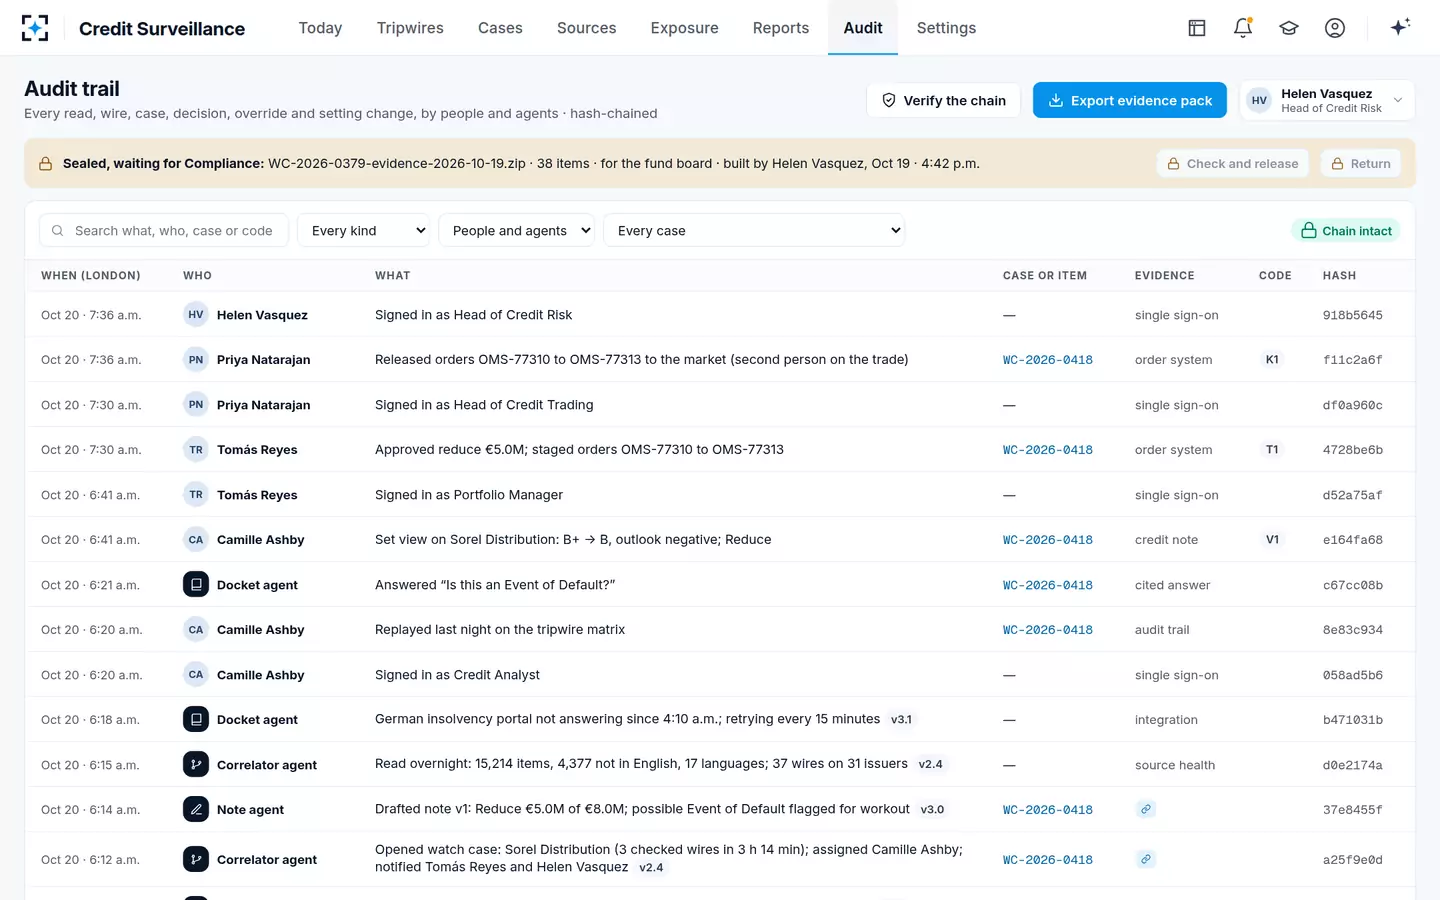The image size is (1440, 900).
Task: Open the Sources tab
Action: click(x=586, y=28)
